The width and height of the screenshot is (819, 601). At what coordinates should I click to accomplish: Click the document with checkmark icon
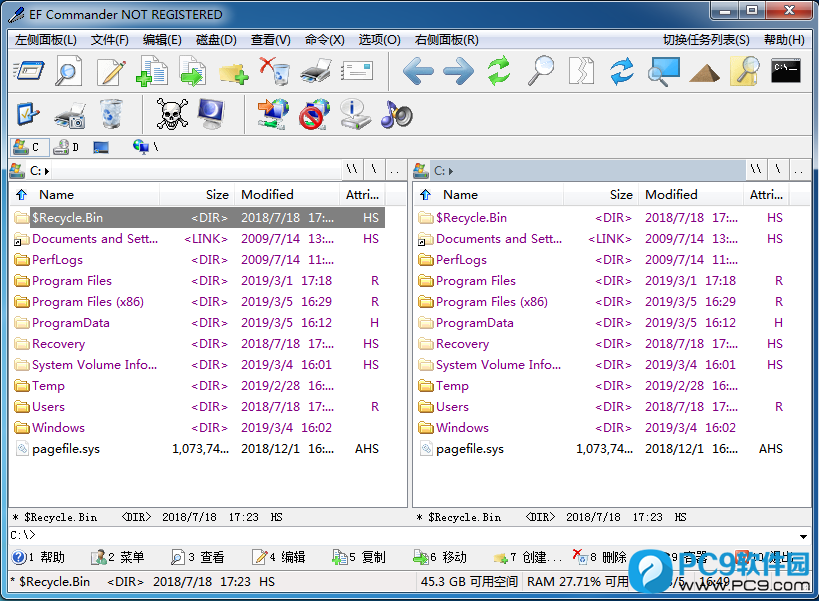click(x=28, y=114)
